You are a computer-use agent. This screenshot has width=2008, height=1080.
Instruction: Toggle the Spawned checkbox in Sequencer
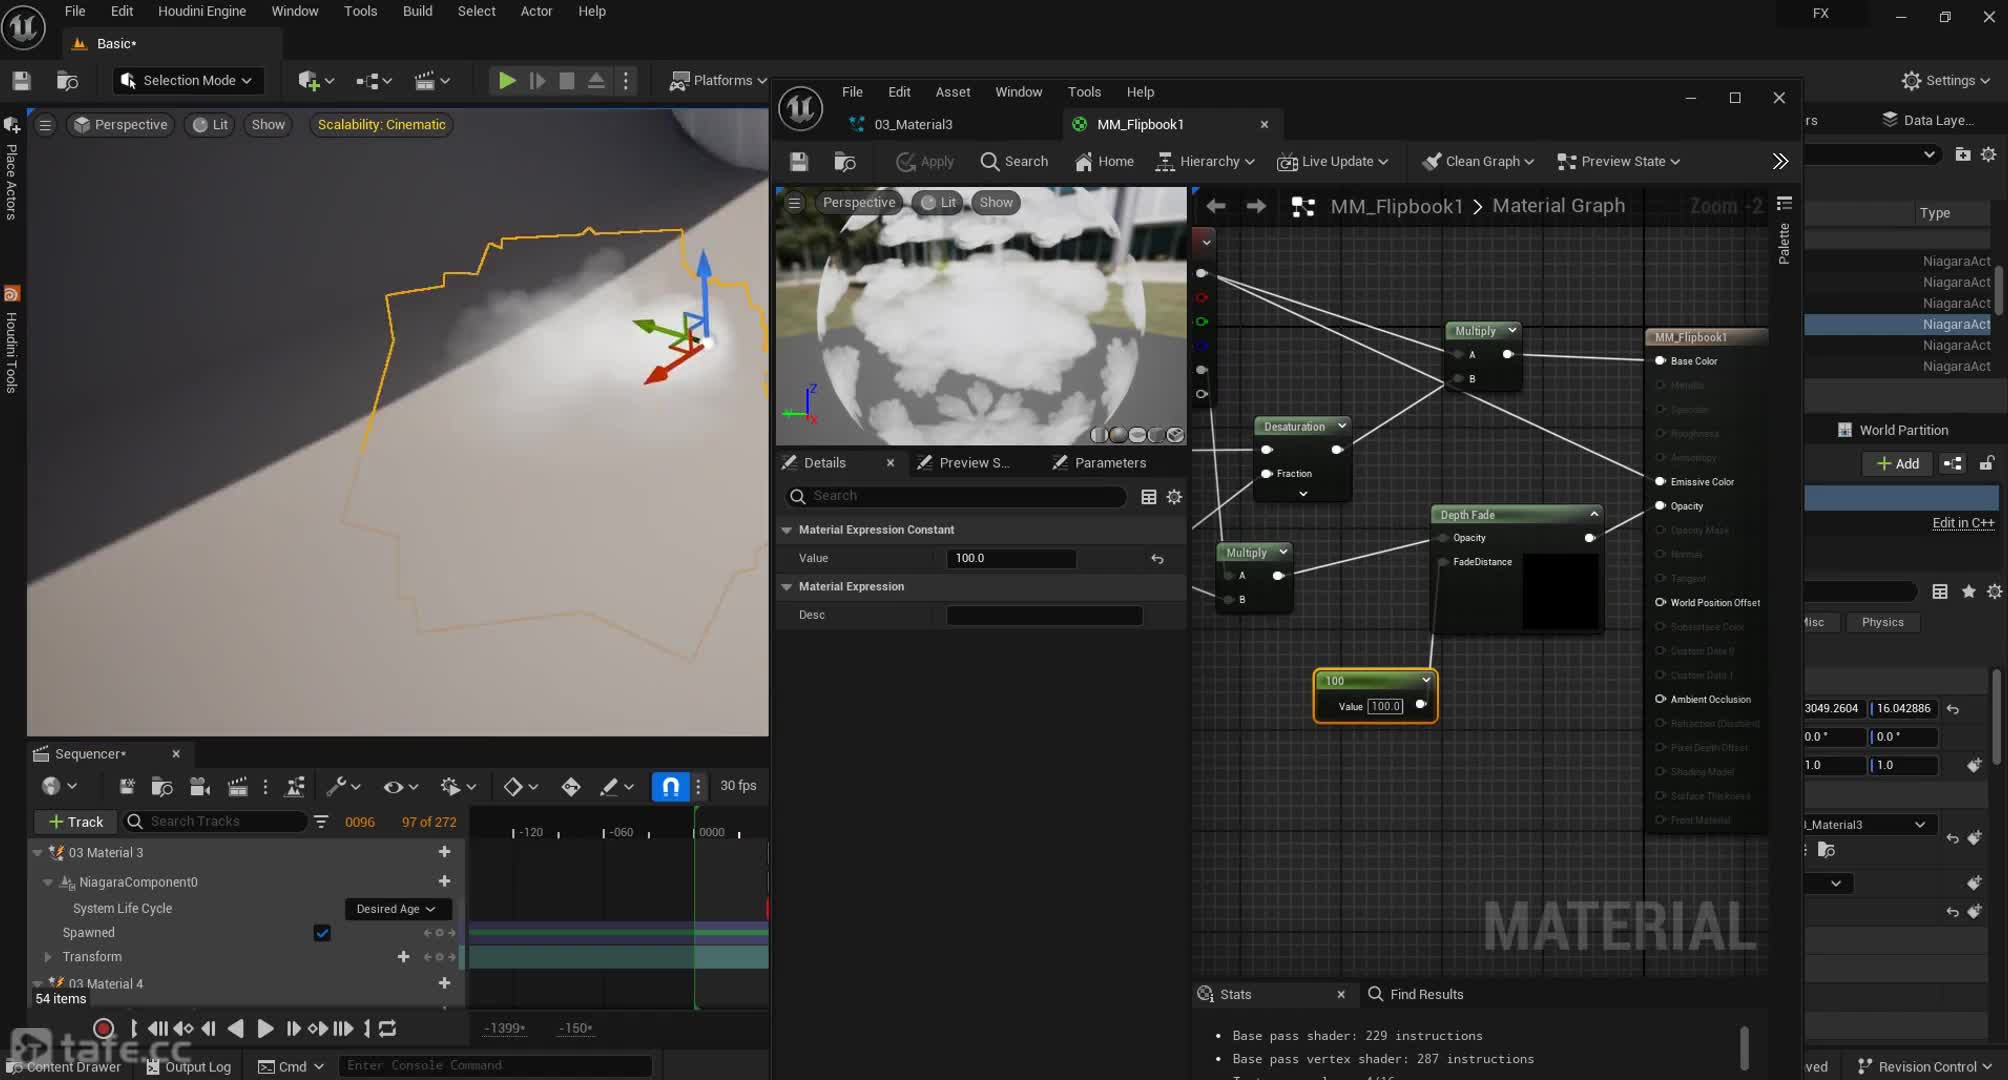click(x=322, y=933)
